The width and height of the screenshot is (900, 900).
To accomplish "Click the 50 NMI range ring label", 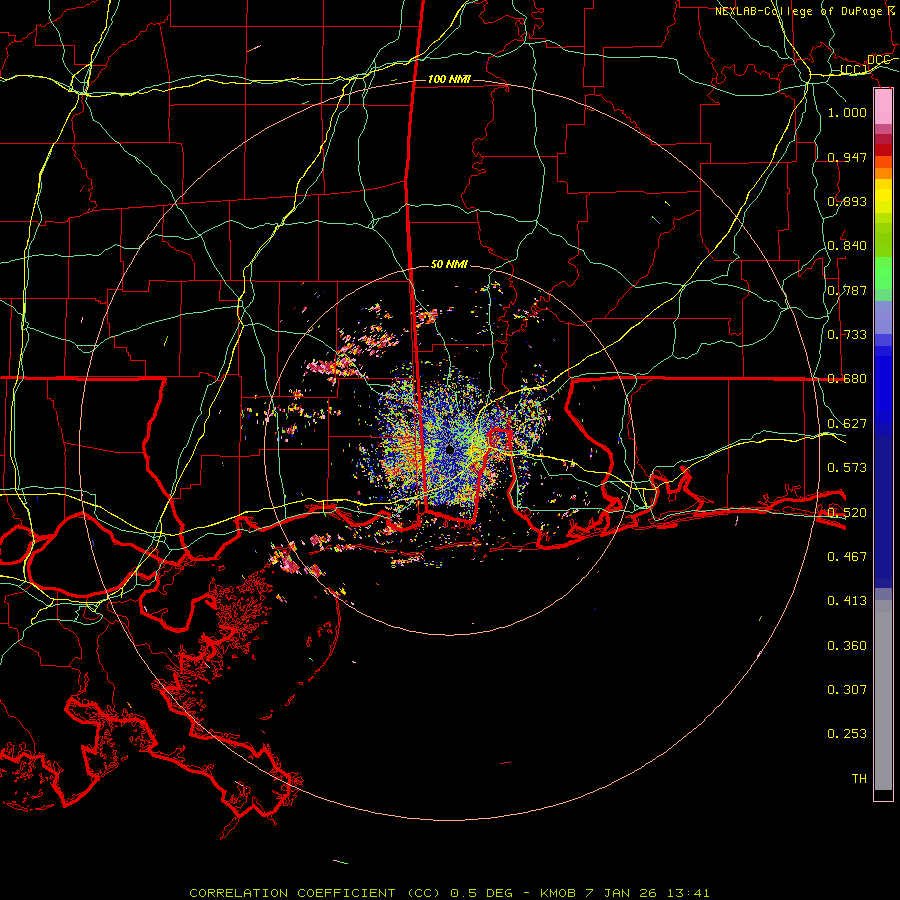I will pos(449,264).
